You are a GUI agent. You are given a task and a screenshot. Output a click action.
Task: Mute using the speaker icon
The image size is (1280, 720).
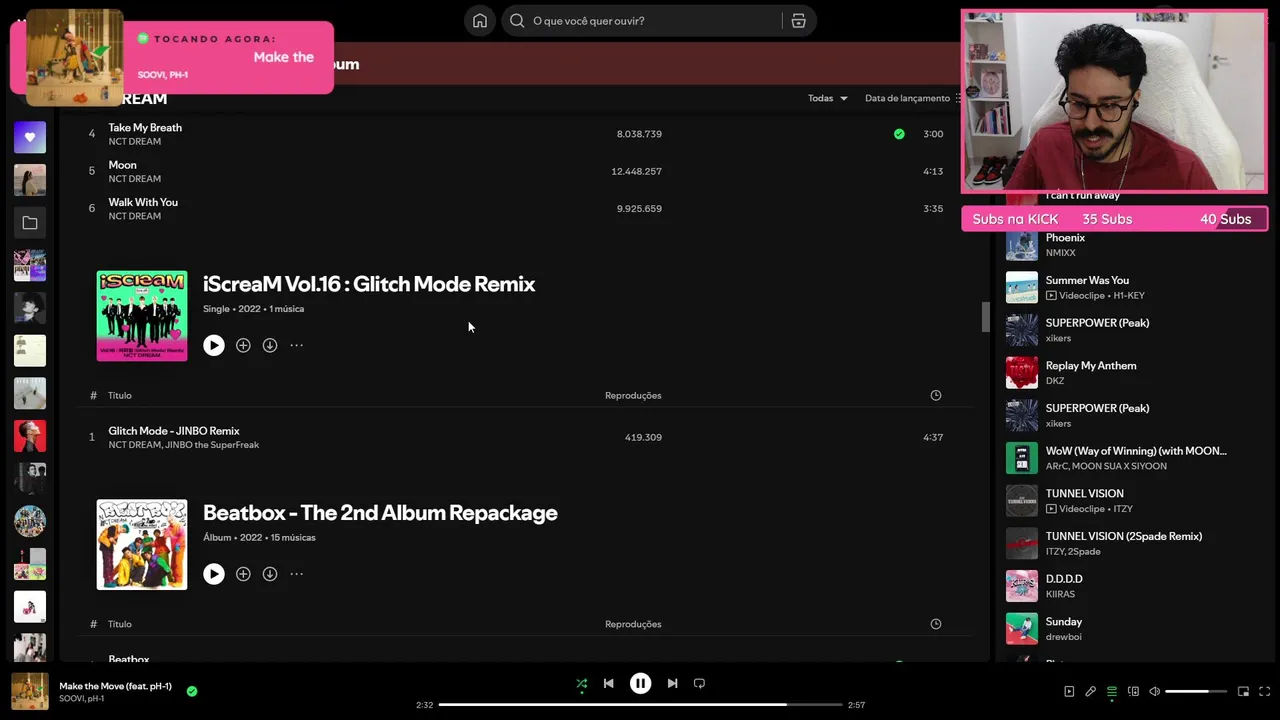(x=1154, y=691)
